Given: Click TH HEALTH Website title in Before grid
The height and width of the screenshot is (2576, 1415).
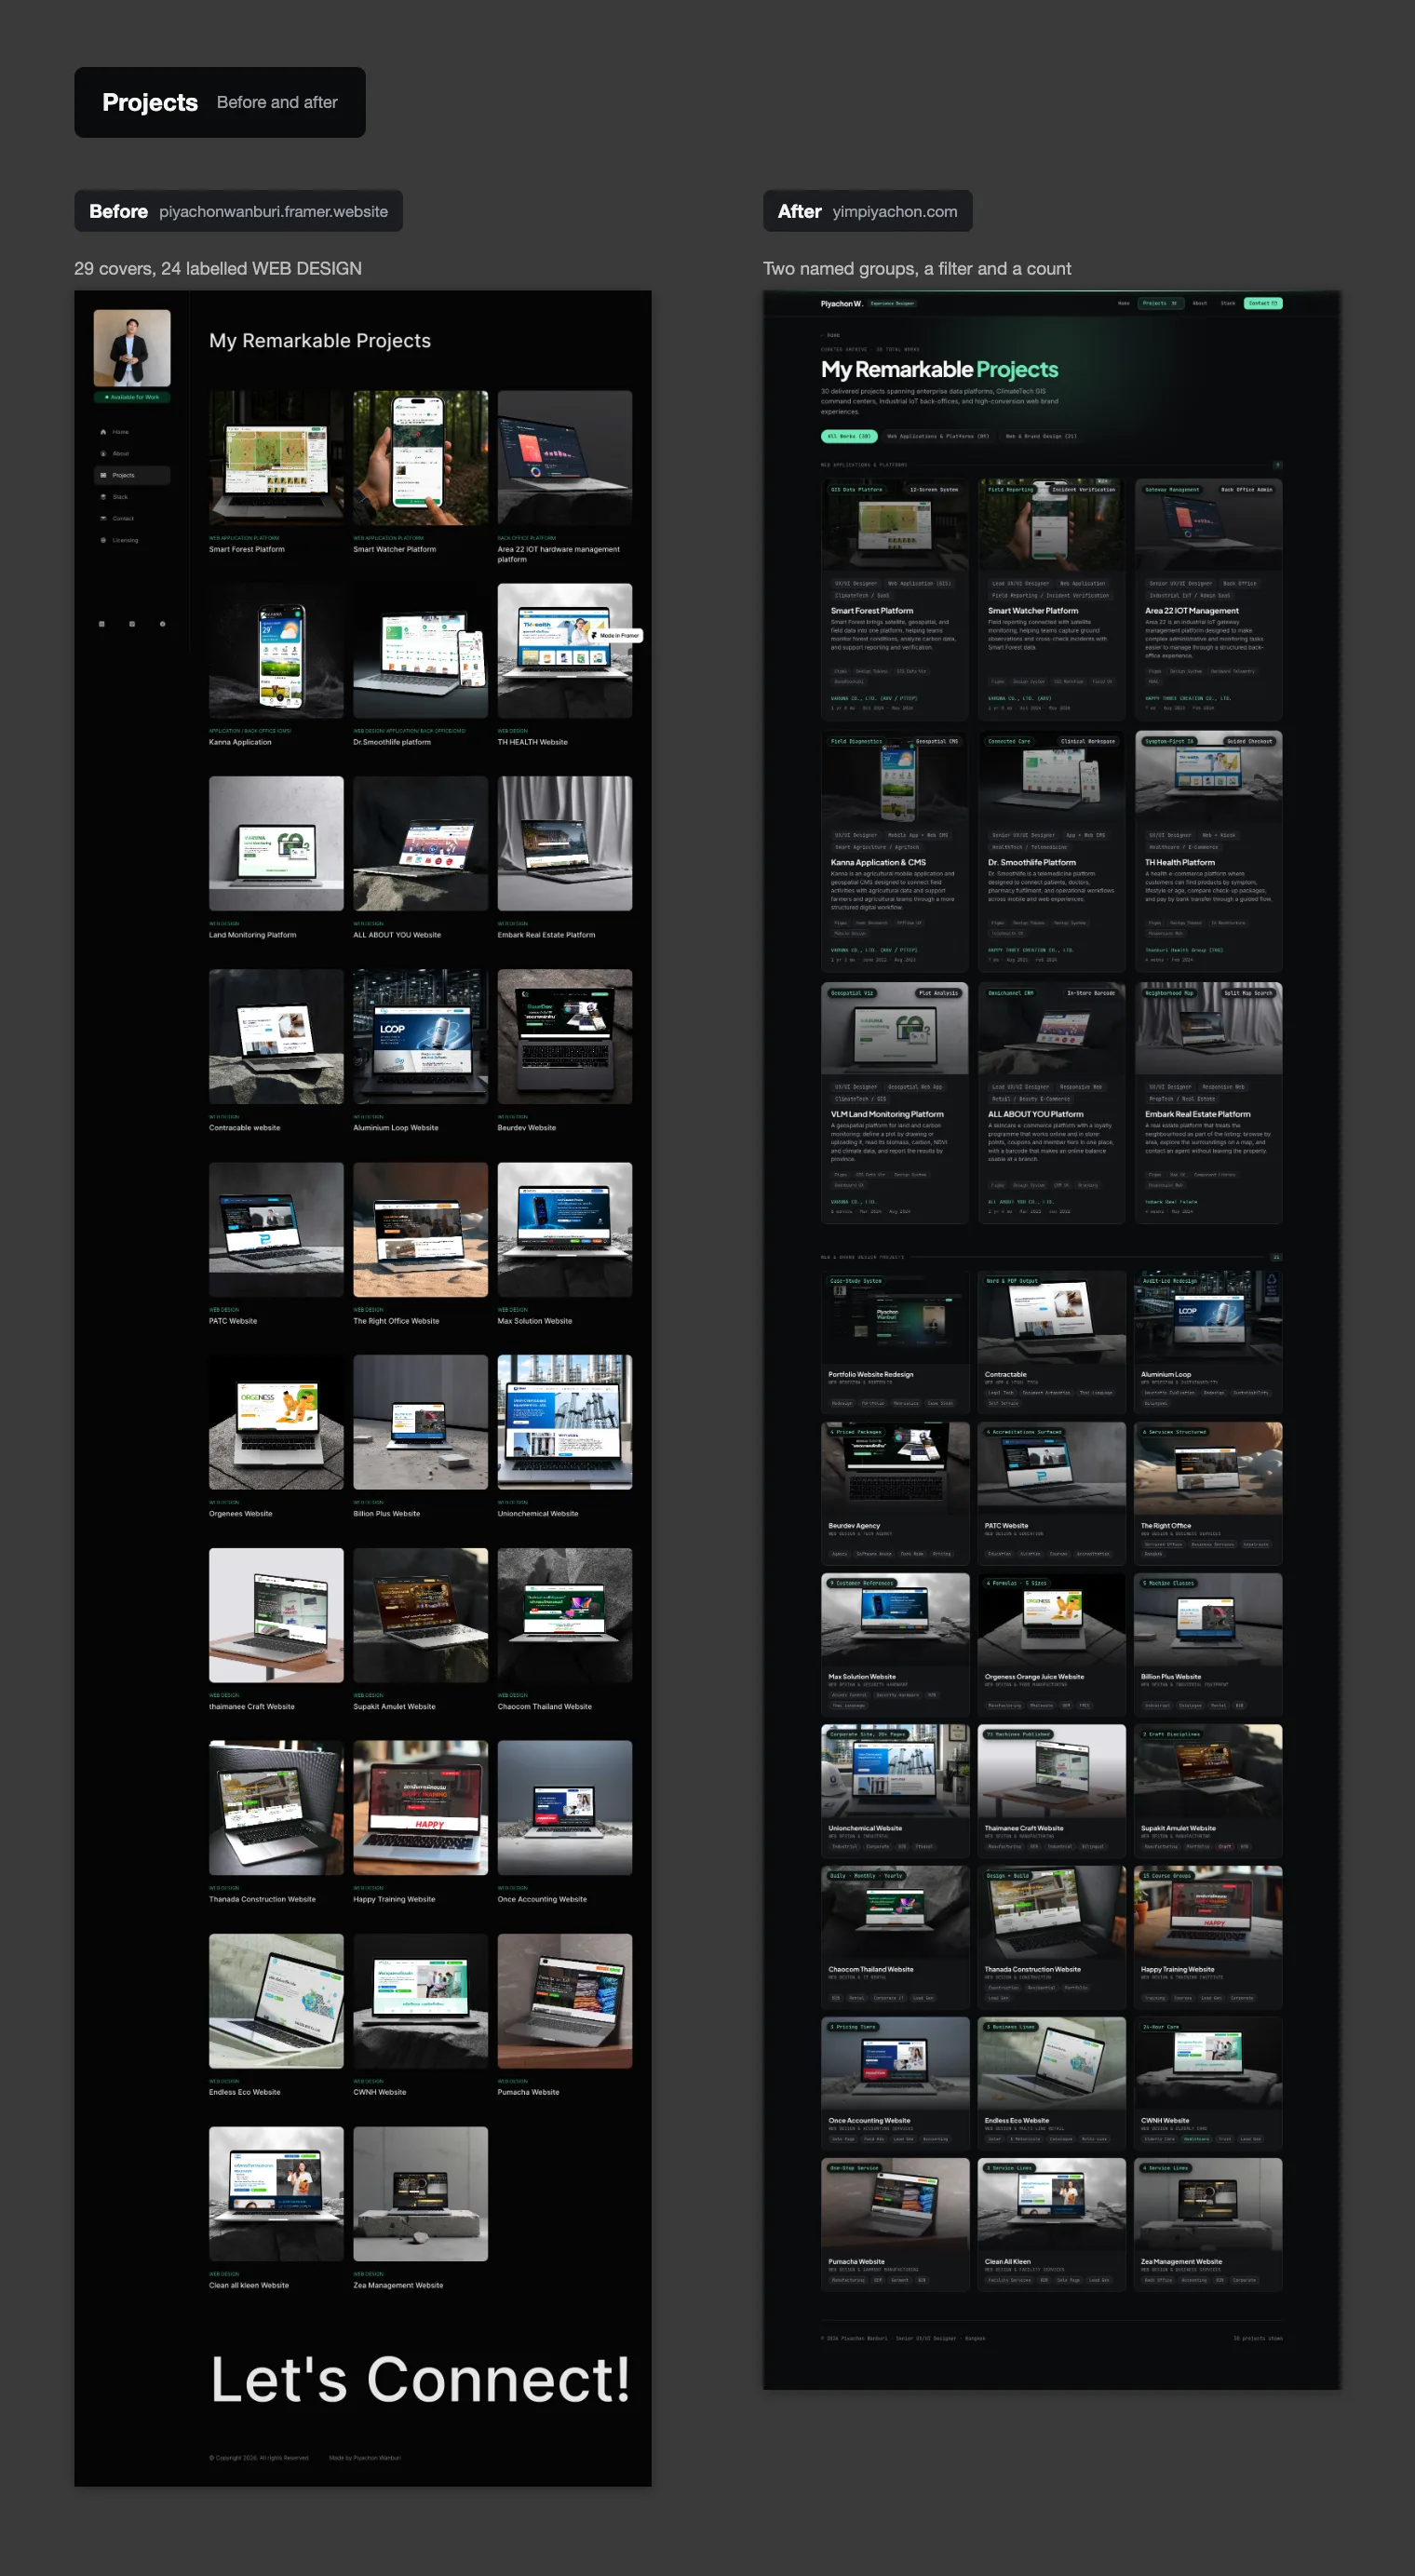Looking at the screenshot, I should [x=532, y=742].
